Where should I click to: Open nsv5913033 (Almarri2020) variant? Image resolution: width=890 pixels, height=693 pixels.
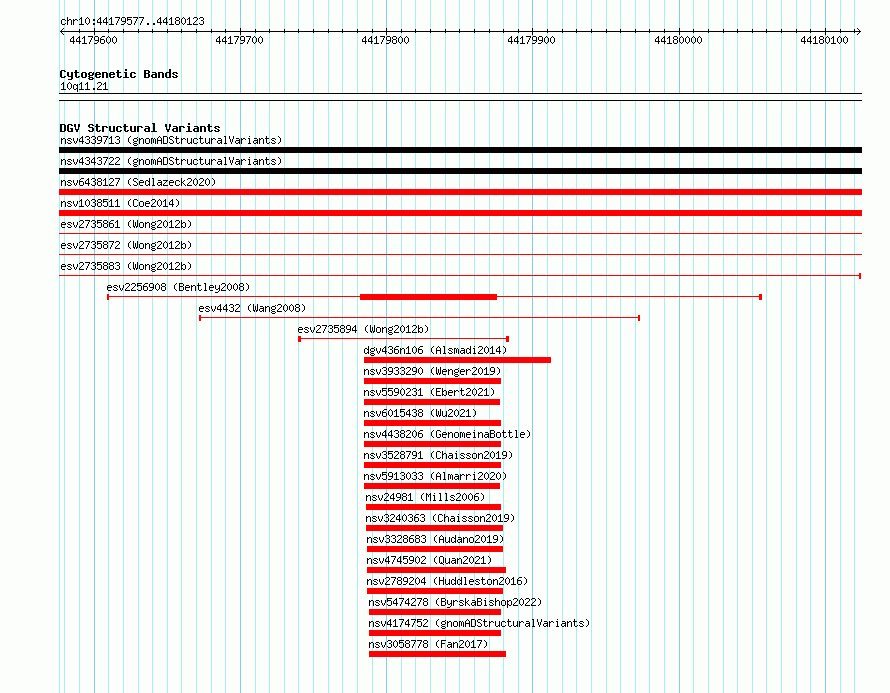coord(435,476)
